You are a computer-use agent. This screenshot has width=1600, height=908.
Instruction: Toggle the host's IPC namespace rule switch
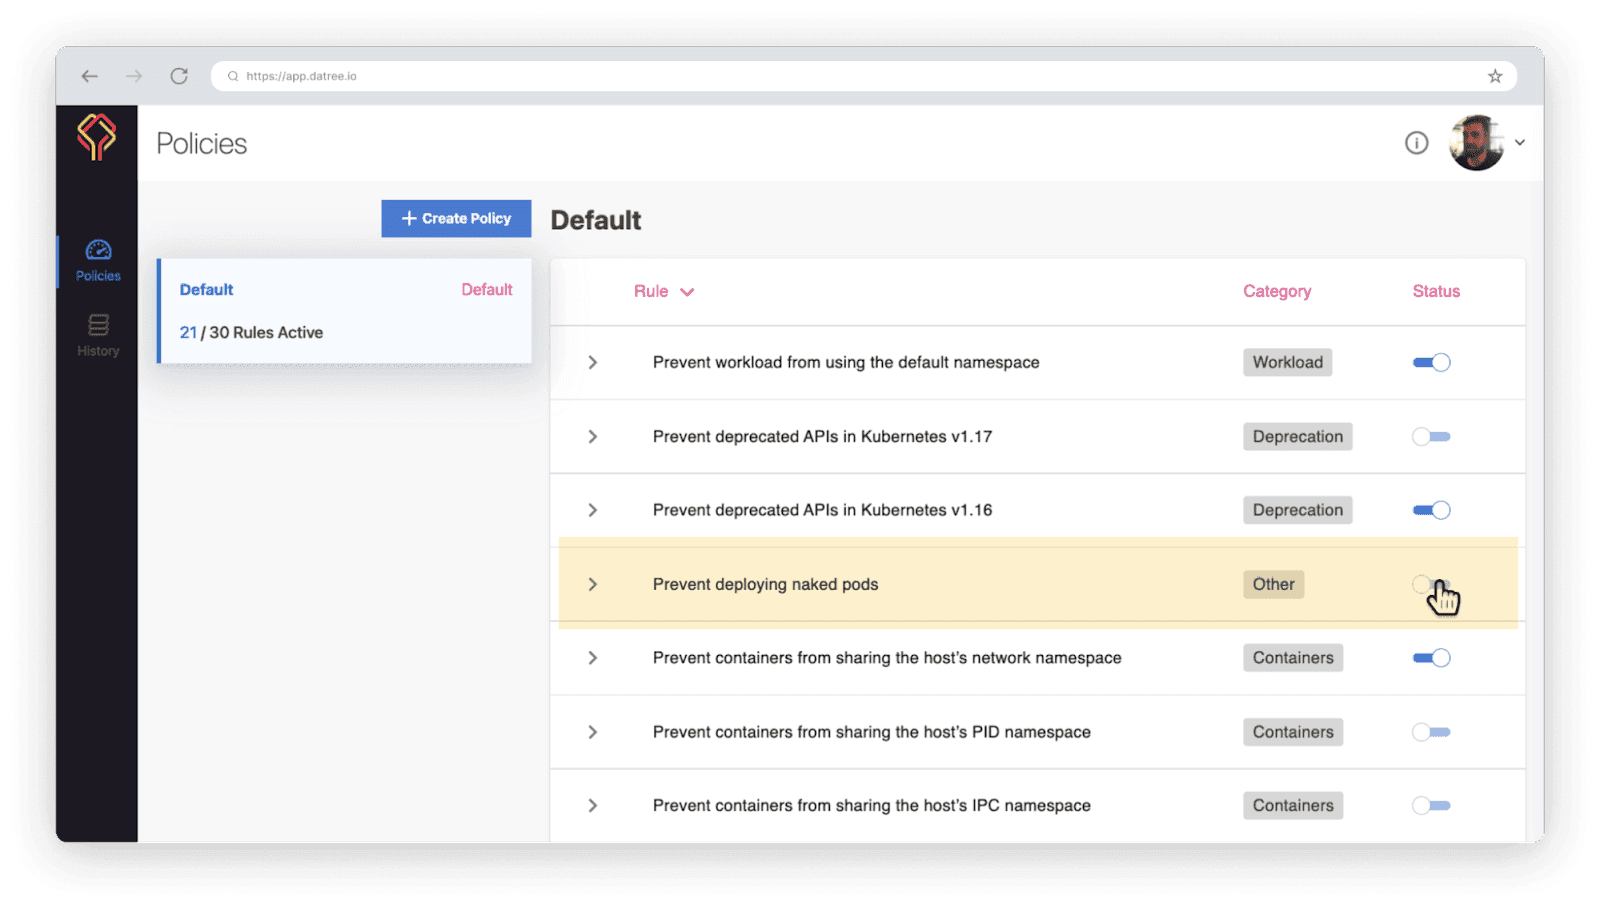pyautogui.click(x=1431, y=806)
